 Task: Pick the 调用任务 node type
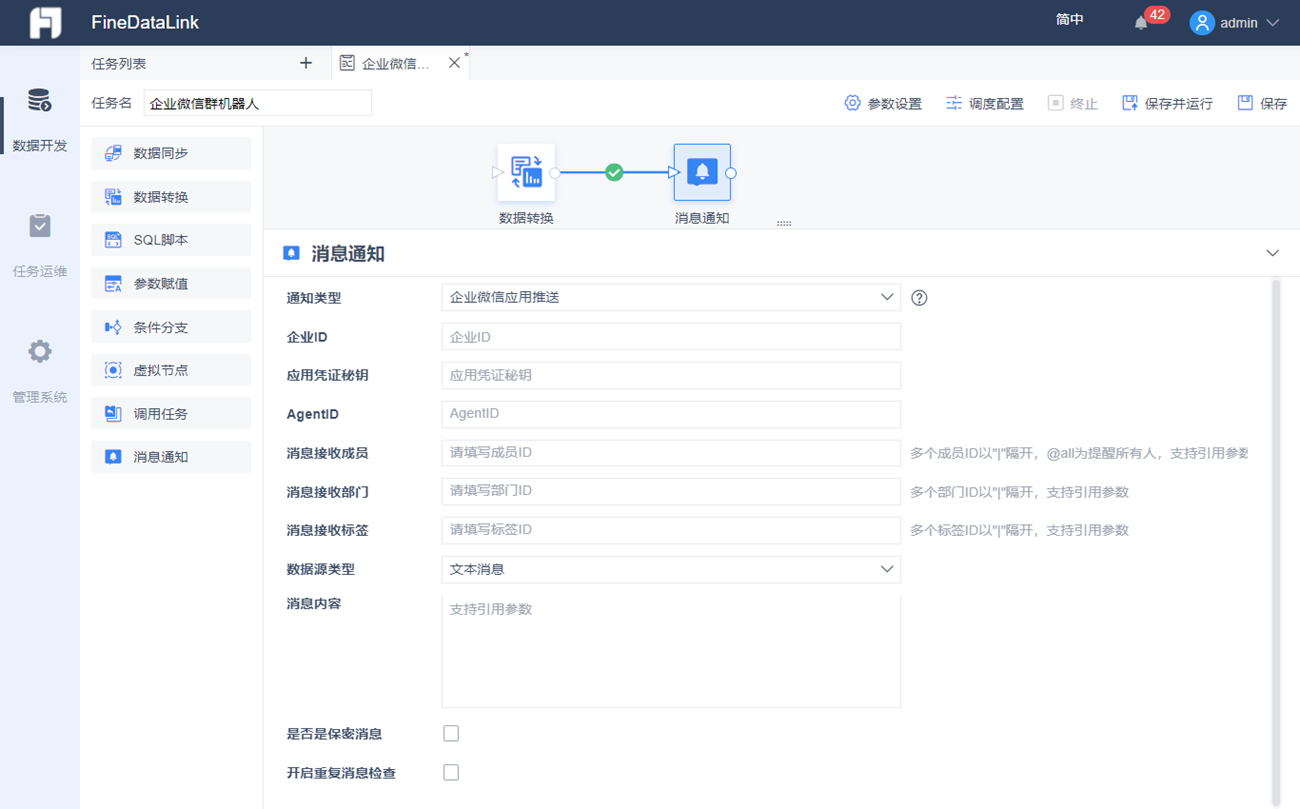click(171, 414)
